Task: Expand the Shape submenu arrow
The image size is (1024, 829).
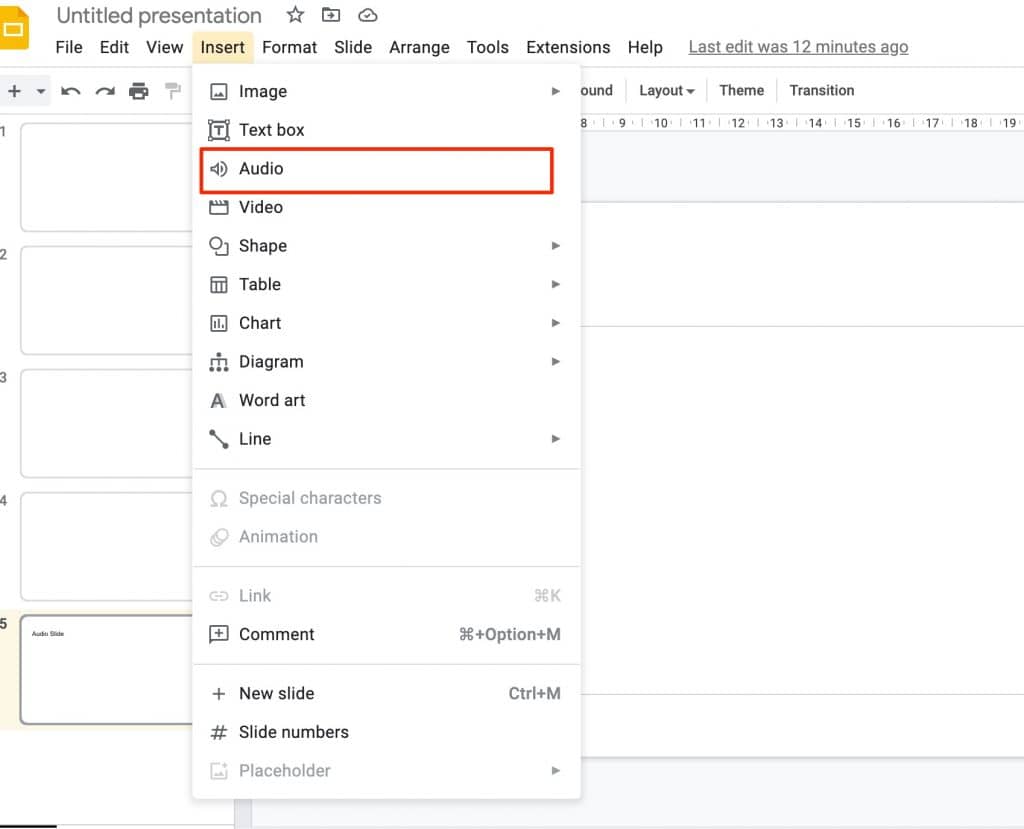Action: click(x=556, y=246)
